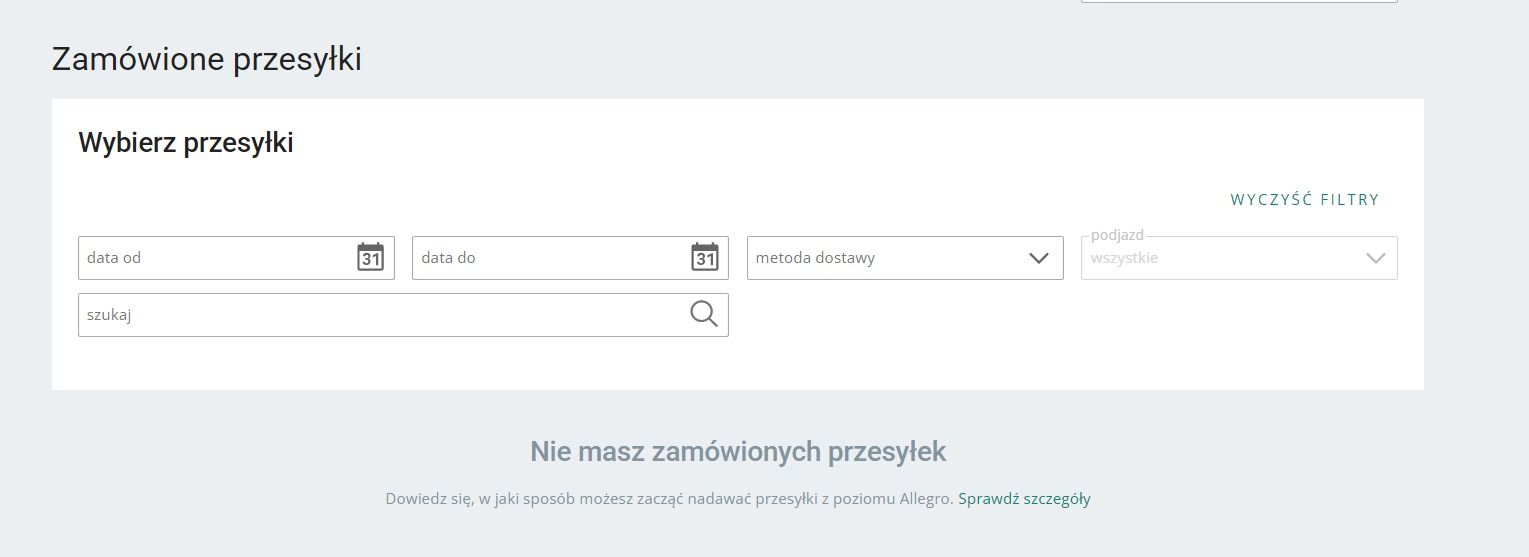Expand the podjazd chevron arrow

pyautogui.click(x=1376, y=258)
